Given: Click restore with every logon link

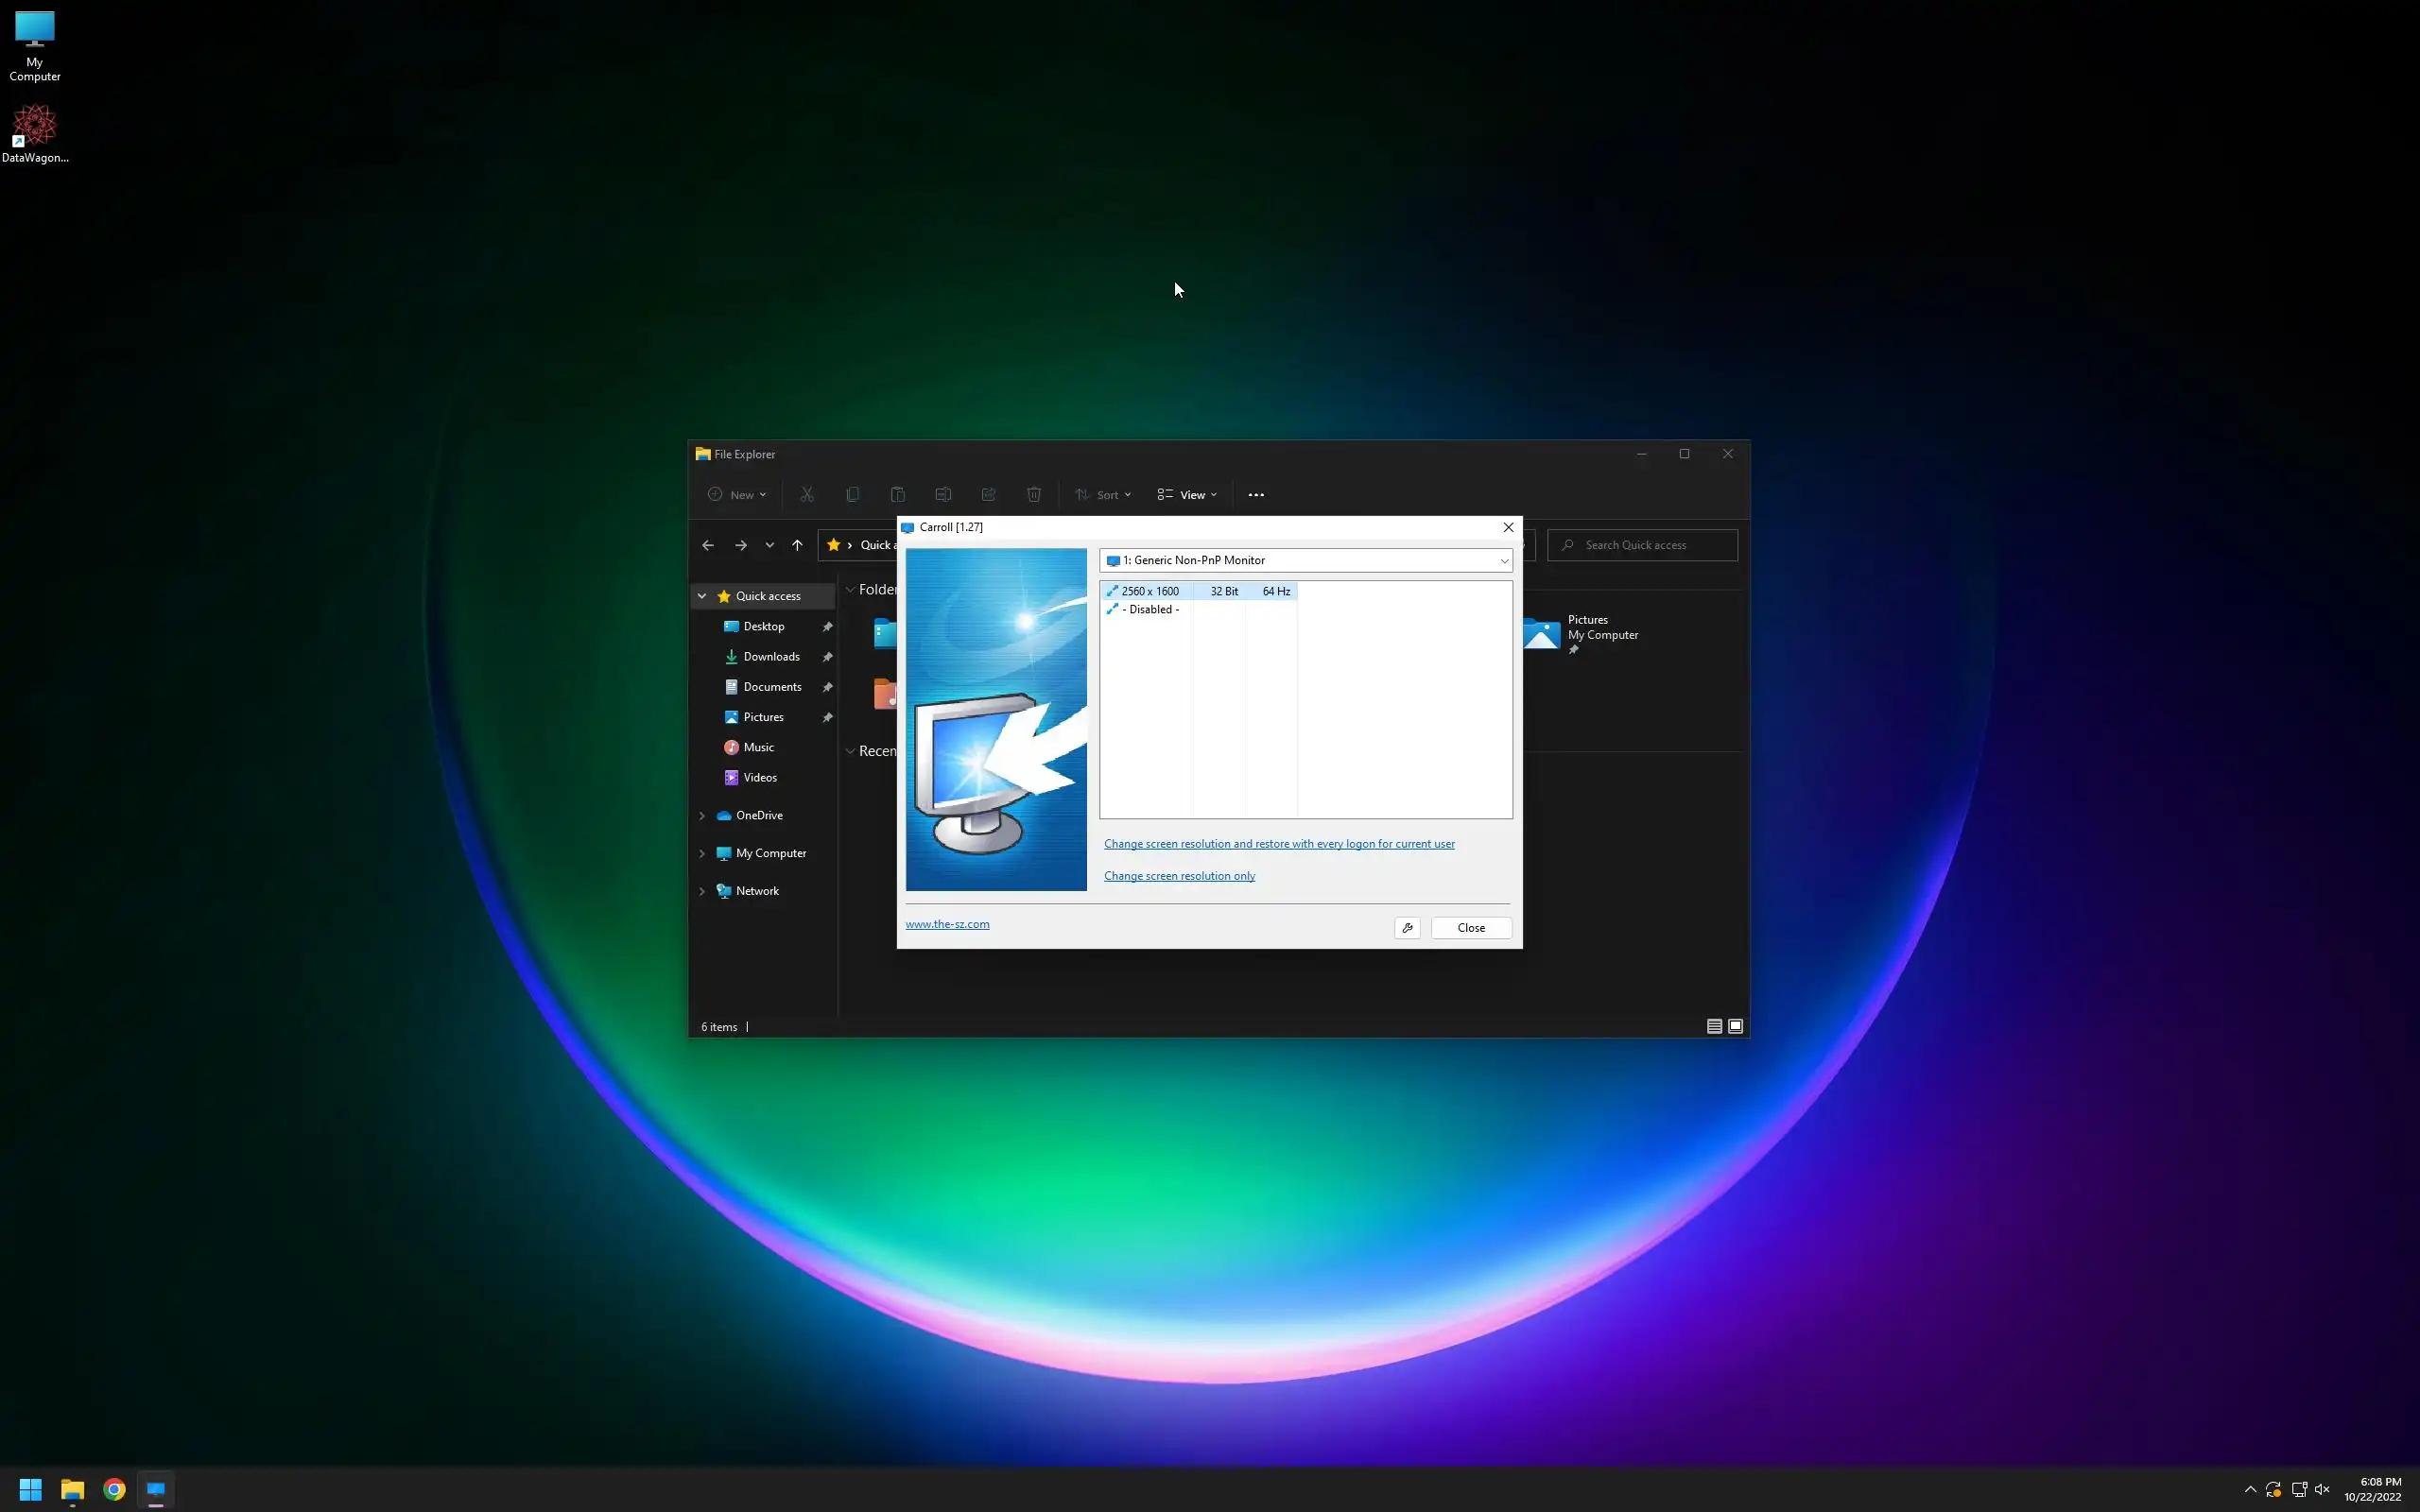Looking at the screenshot, I should (x=1279, y=844).
